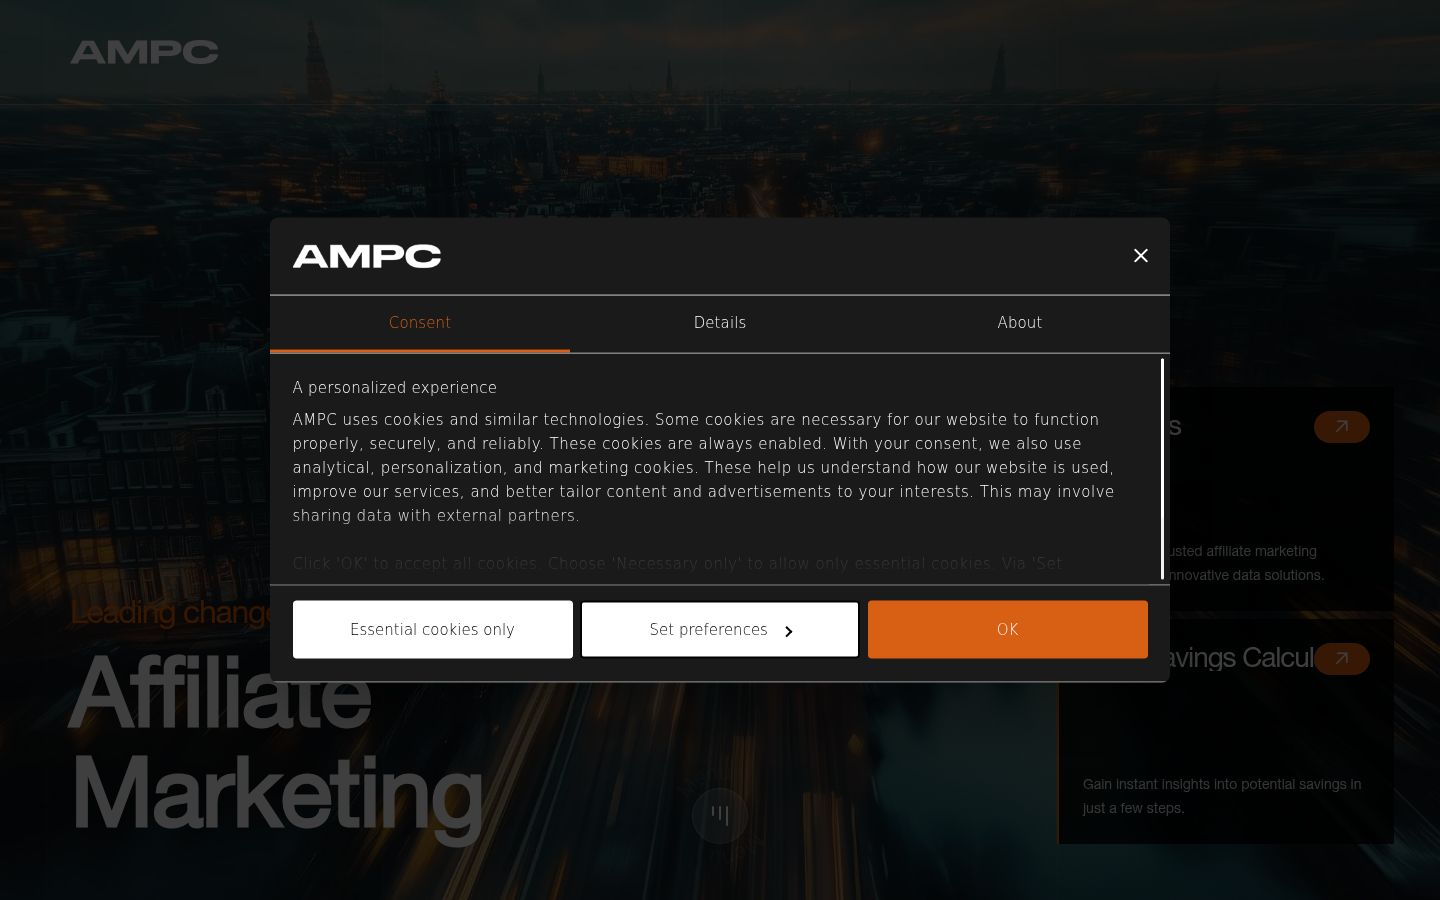Click the 'A personalized experience' heading
The image size is (1440, 900).
pyautogui.click(x=395, y=388)
